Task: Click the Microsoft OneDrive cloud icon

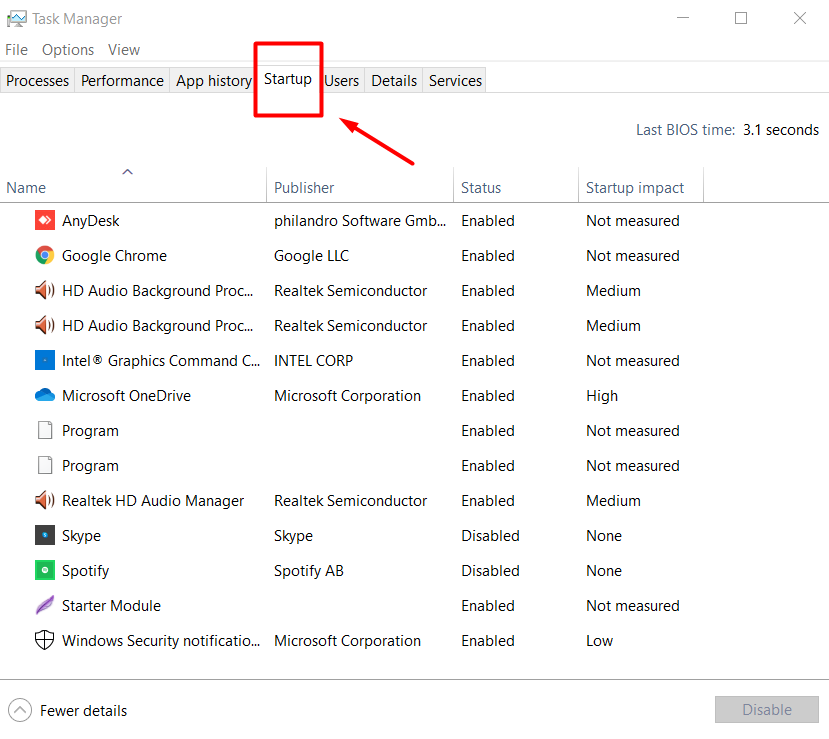Action: [45, 395]
